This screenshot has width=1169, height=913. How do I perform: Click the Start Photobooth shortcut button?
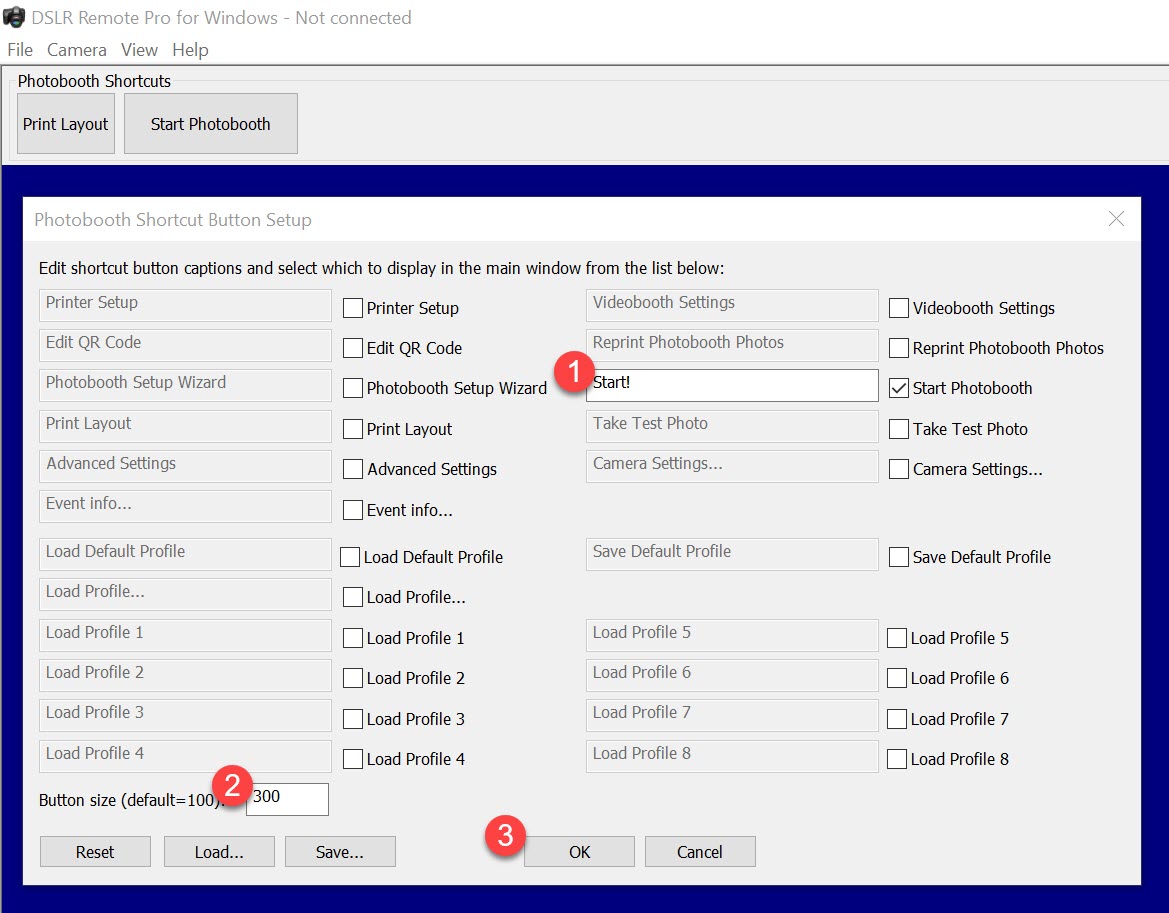pyautogui.click(x=211, y=124)
